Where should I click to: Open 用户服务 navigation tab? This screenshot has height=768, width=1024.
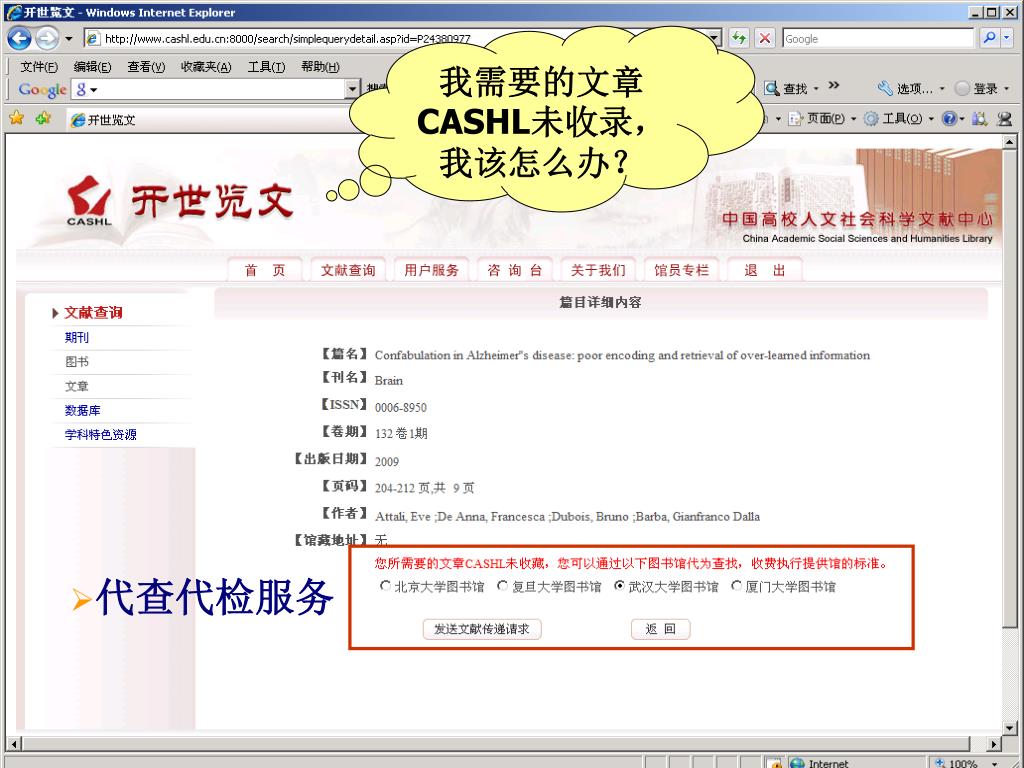click(431, 270)
